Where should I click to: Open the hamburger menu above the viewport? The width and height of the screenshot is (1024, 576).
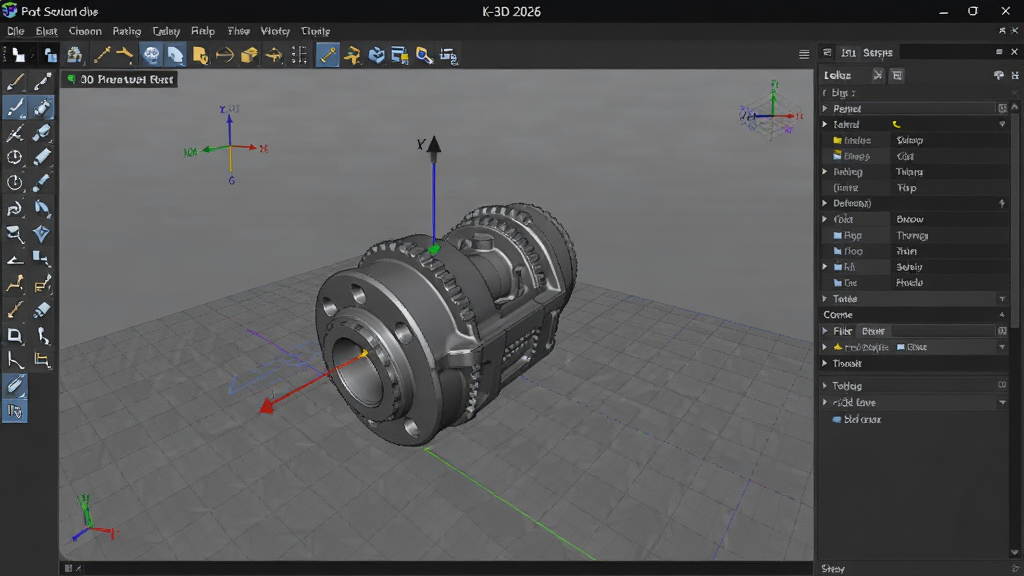804,55
